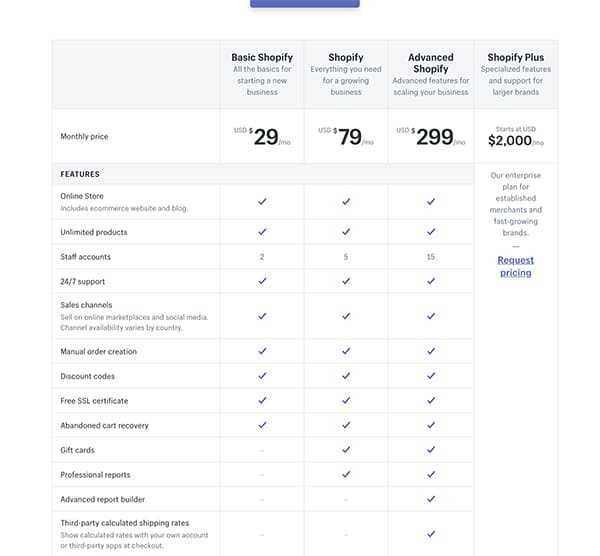600x556 pixels.
Task: Click Shopify plan Professional reports checkmark
Action: pos(346,475)
